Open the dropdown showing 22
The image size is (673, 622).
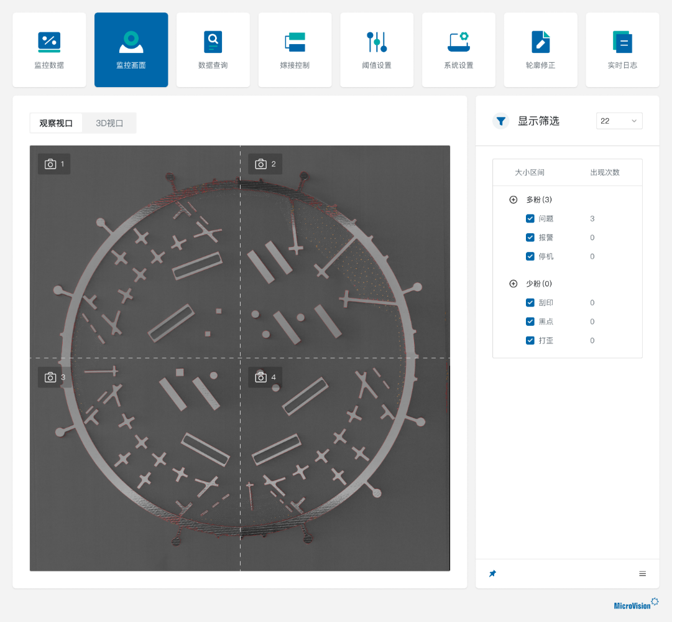click(619, 121)
